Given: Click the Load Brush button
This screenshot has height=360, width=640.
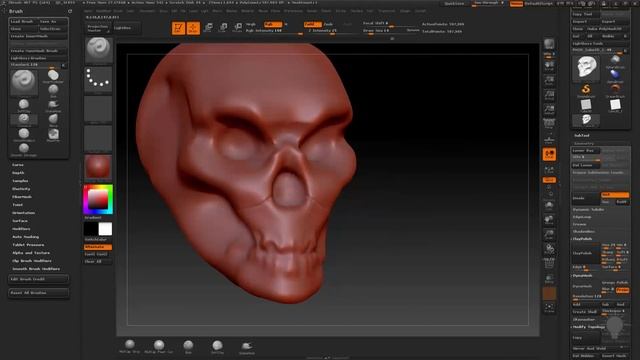Looking at the screenshot, I should click(x=23, y=21).
